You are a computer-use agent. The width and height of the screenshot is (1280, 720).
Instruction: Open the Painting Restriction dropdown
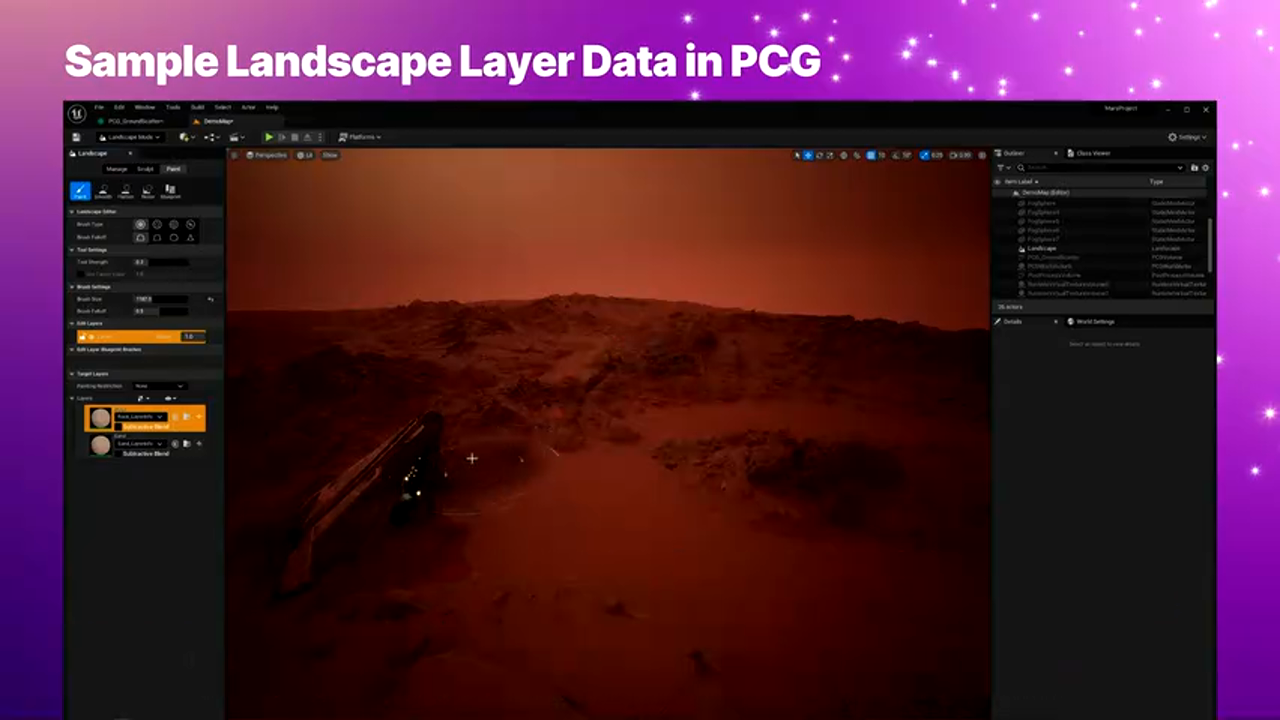(x=159, y=386)
